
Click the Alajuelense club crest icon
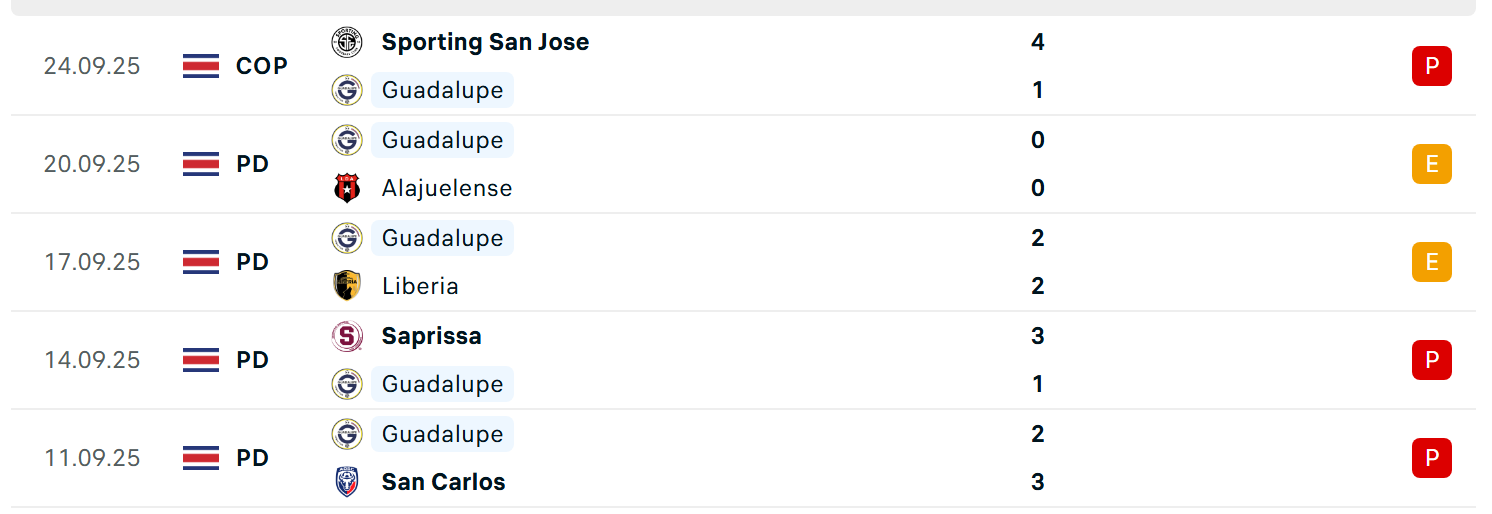click(x=347, y=188)
